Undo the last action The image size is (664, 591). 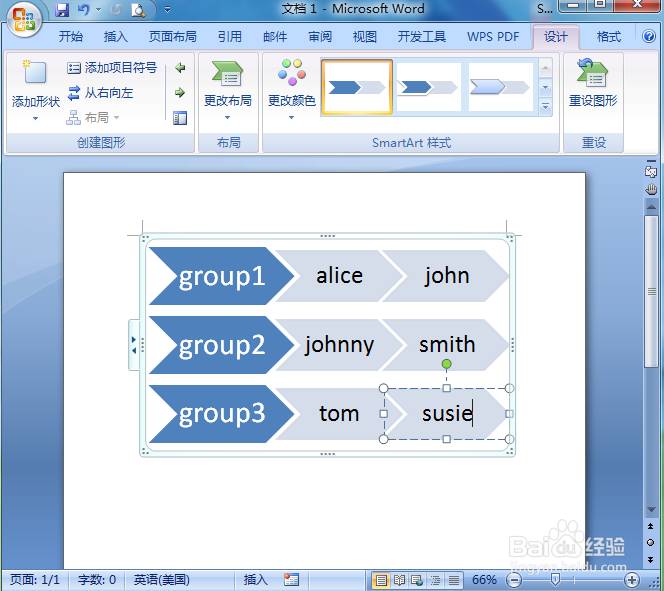[x=83, y=10]
